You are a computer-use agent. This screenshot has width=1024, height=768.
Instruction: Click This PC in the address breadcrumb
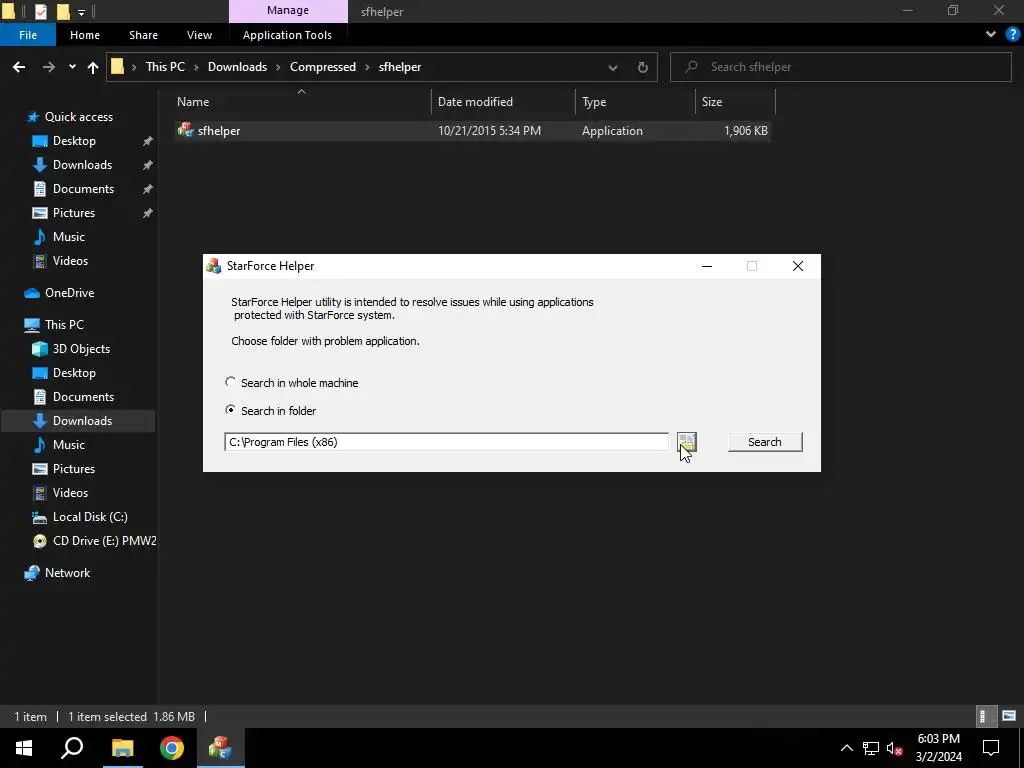click(x=165, y=67)
